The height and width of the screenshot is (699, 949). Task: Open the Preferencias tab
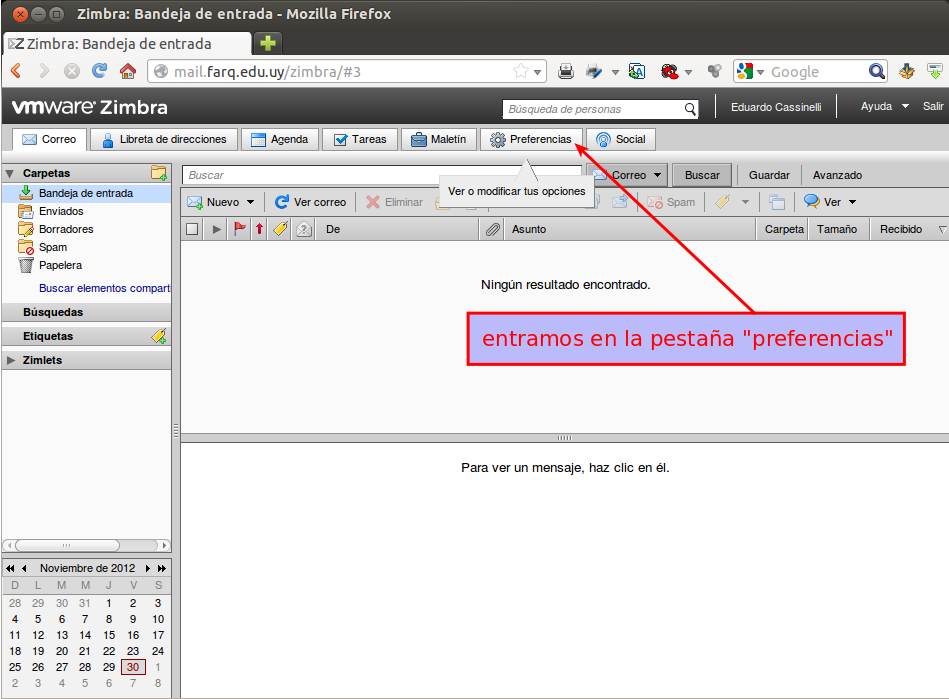point(531,139)
